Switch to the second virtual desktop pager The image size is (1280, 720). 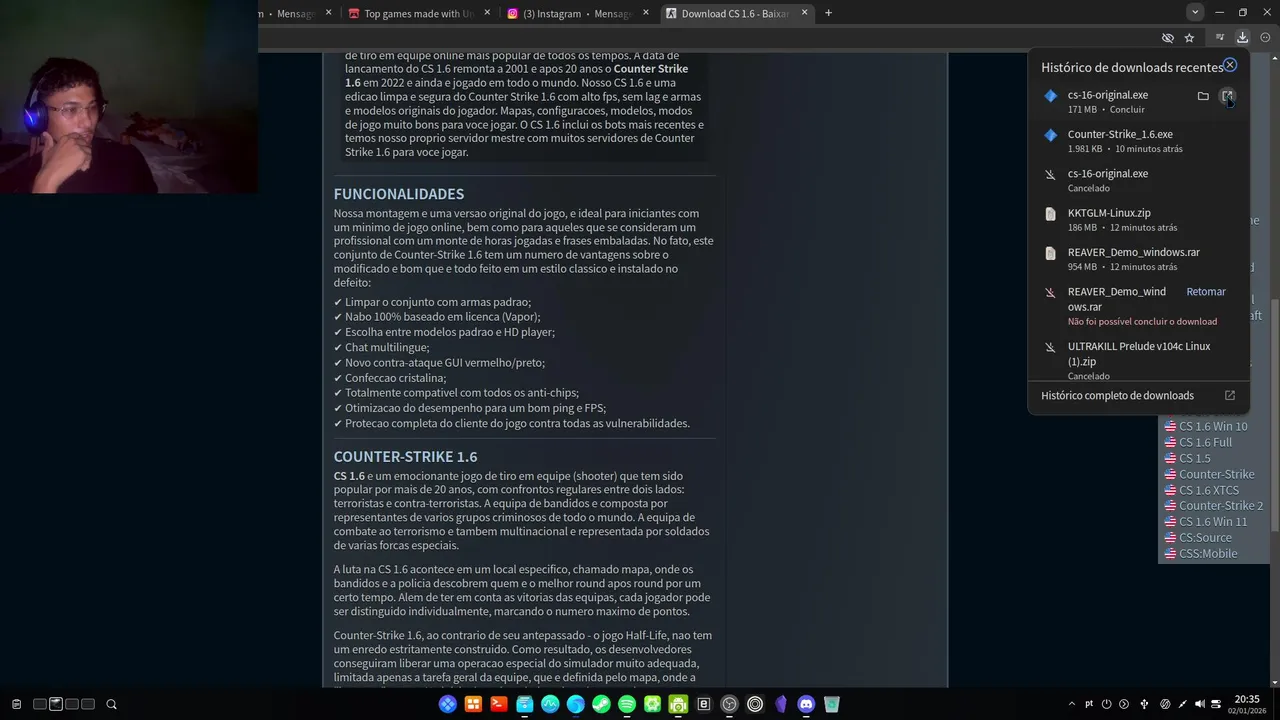(56, 704)
